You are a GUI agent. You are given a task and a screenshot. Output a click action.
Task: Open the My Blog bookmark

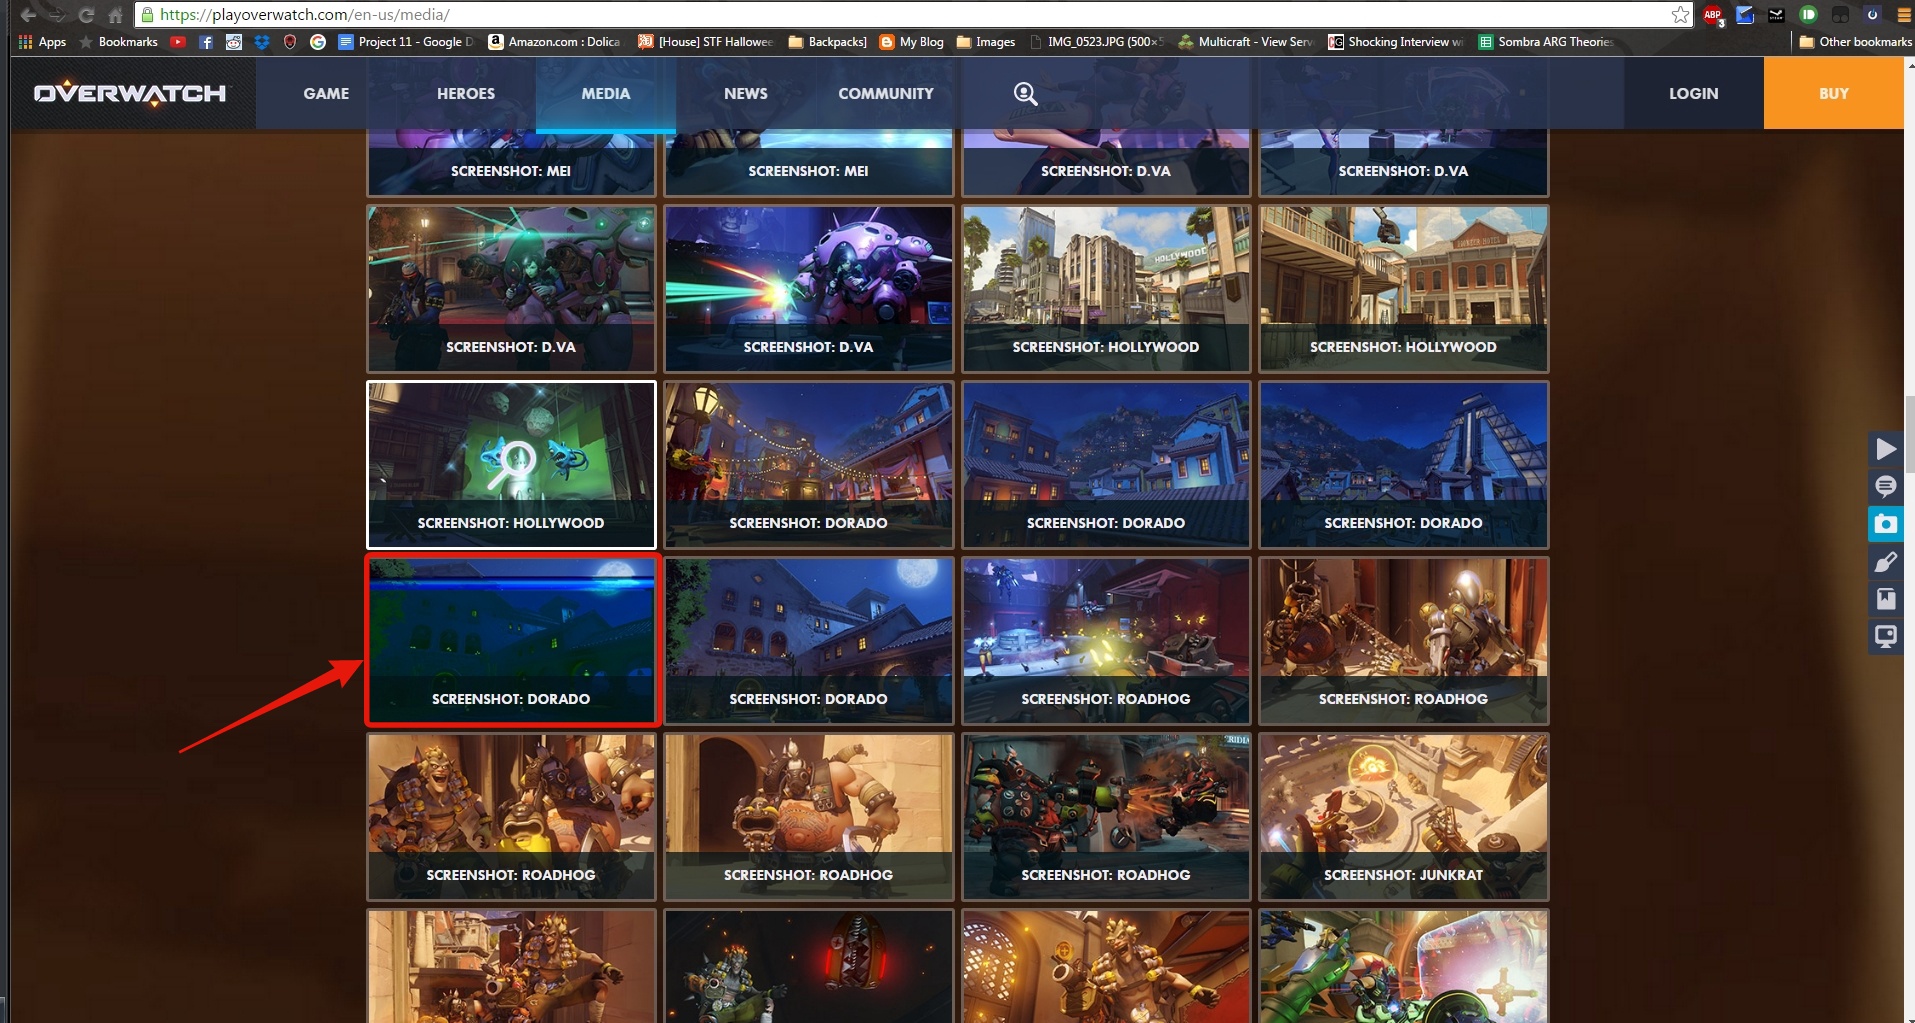coord(912,42)
